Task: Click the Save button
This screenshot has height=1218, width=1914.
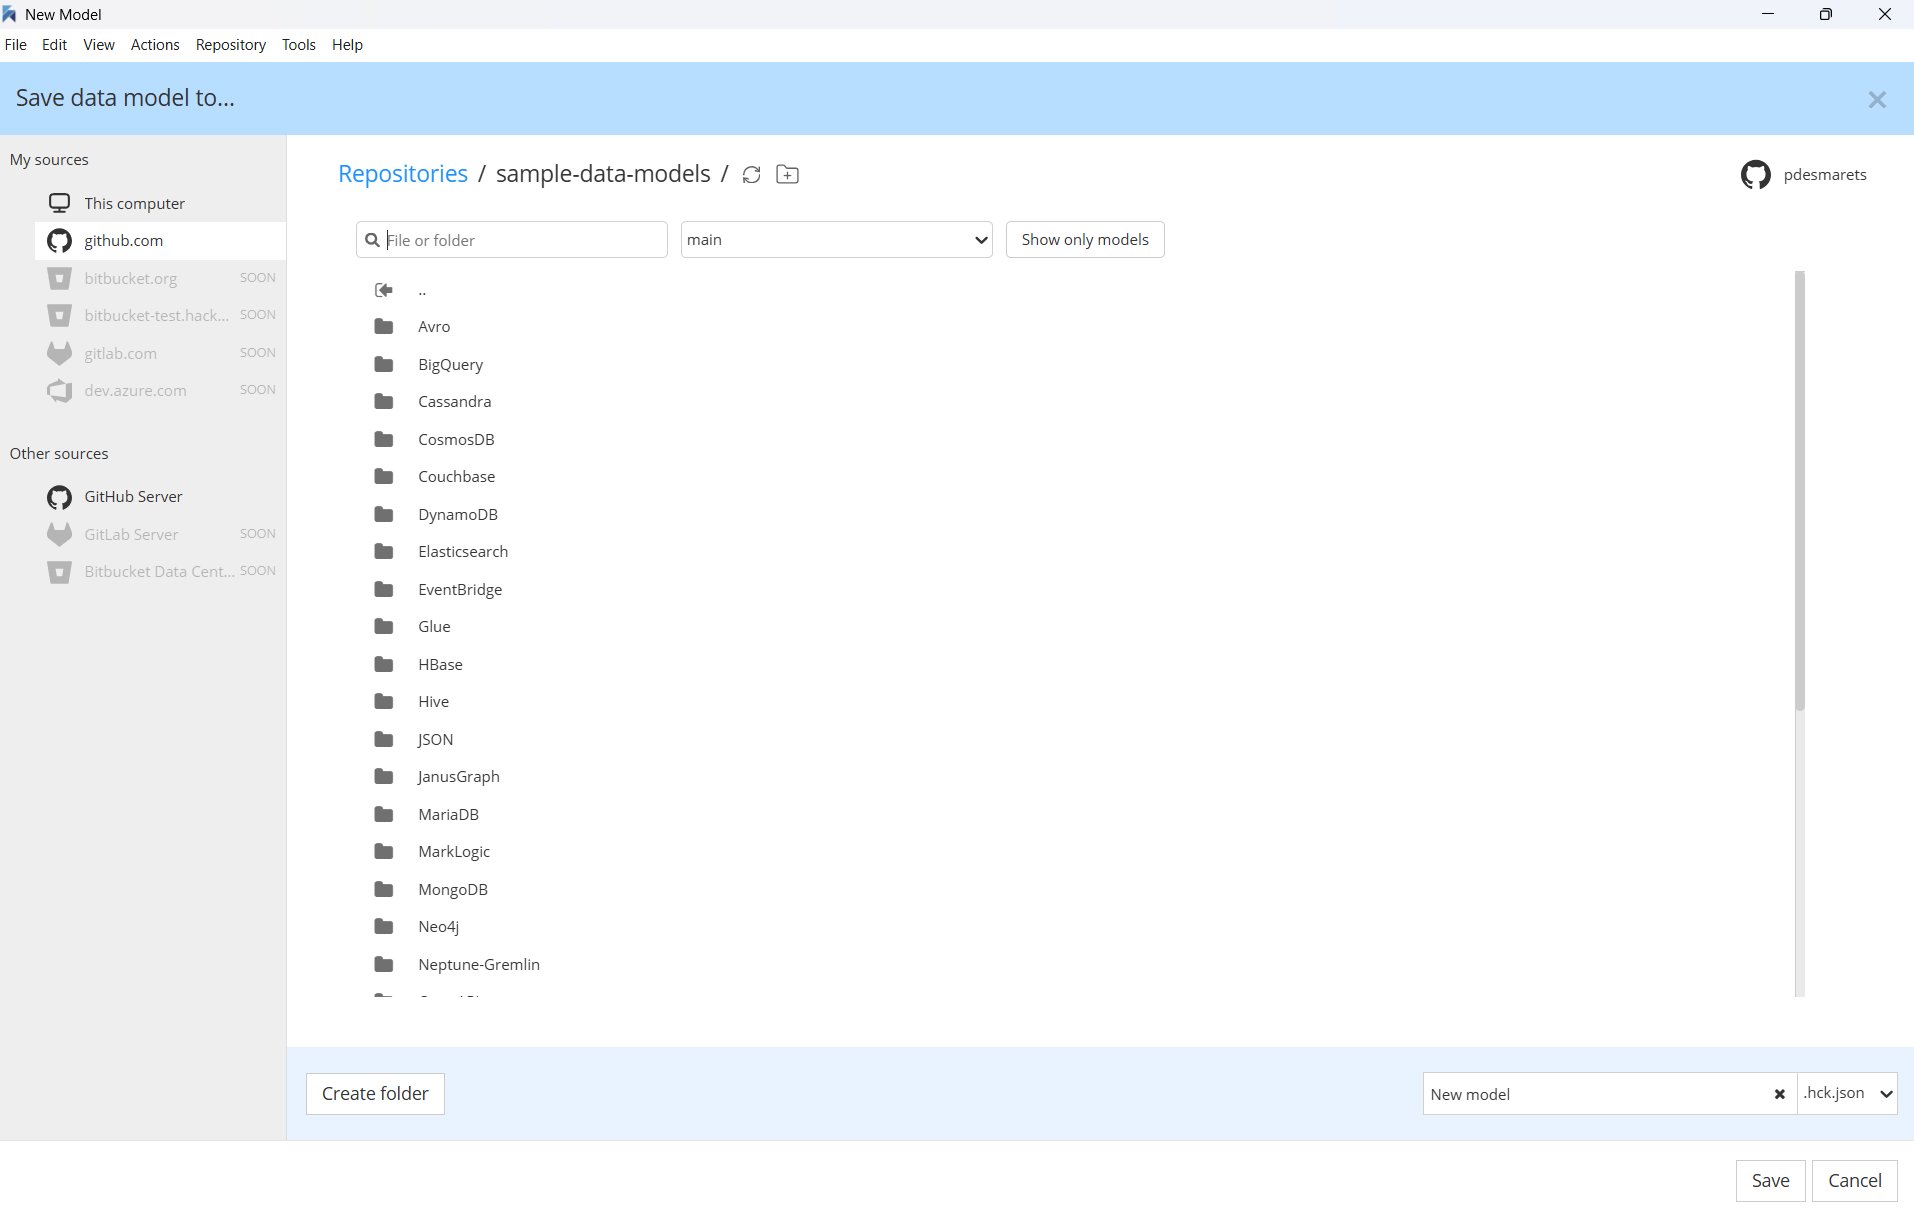Action: 1771,1181
